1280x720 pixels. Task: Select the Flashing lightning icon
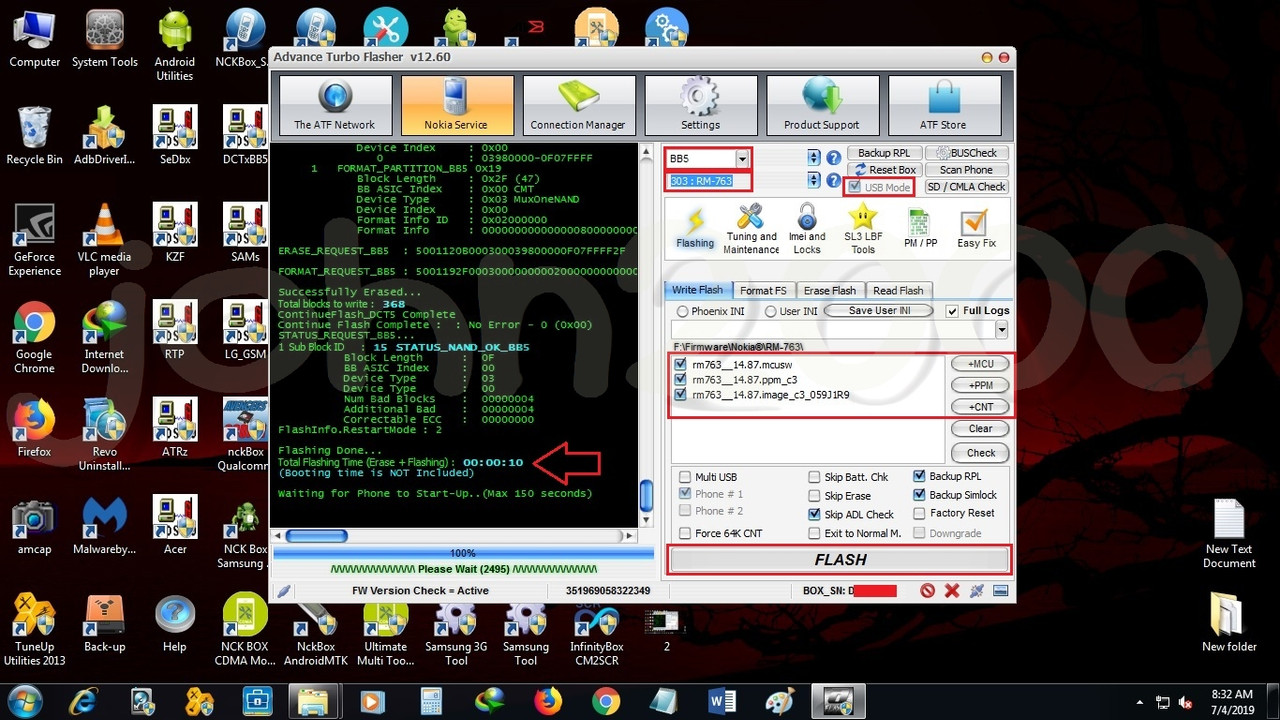tap(695, 229)
